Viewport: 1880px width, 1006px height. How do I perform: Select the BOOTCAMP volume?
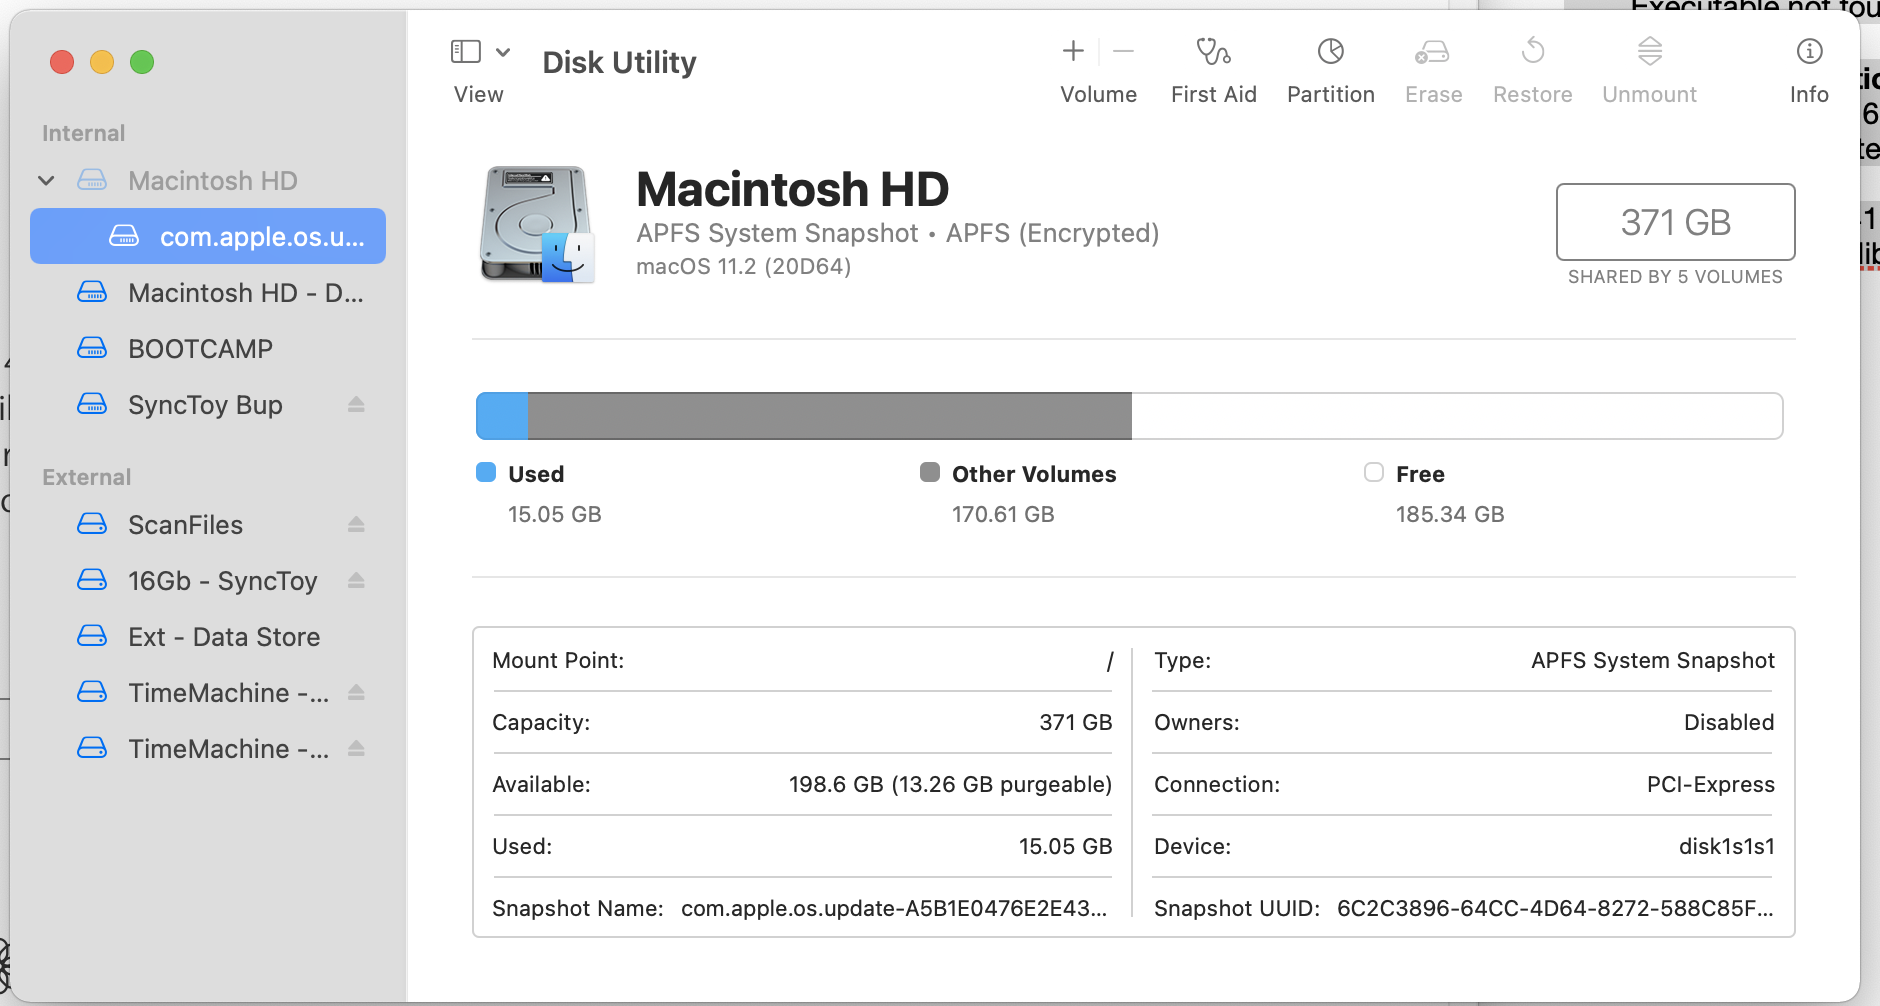point(208,349)
